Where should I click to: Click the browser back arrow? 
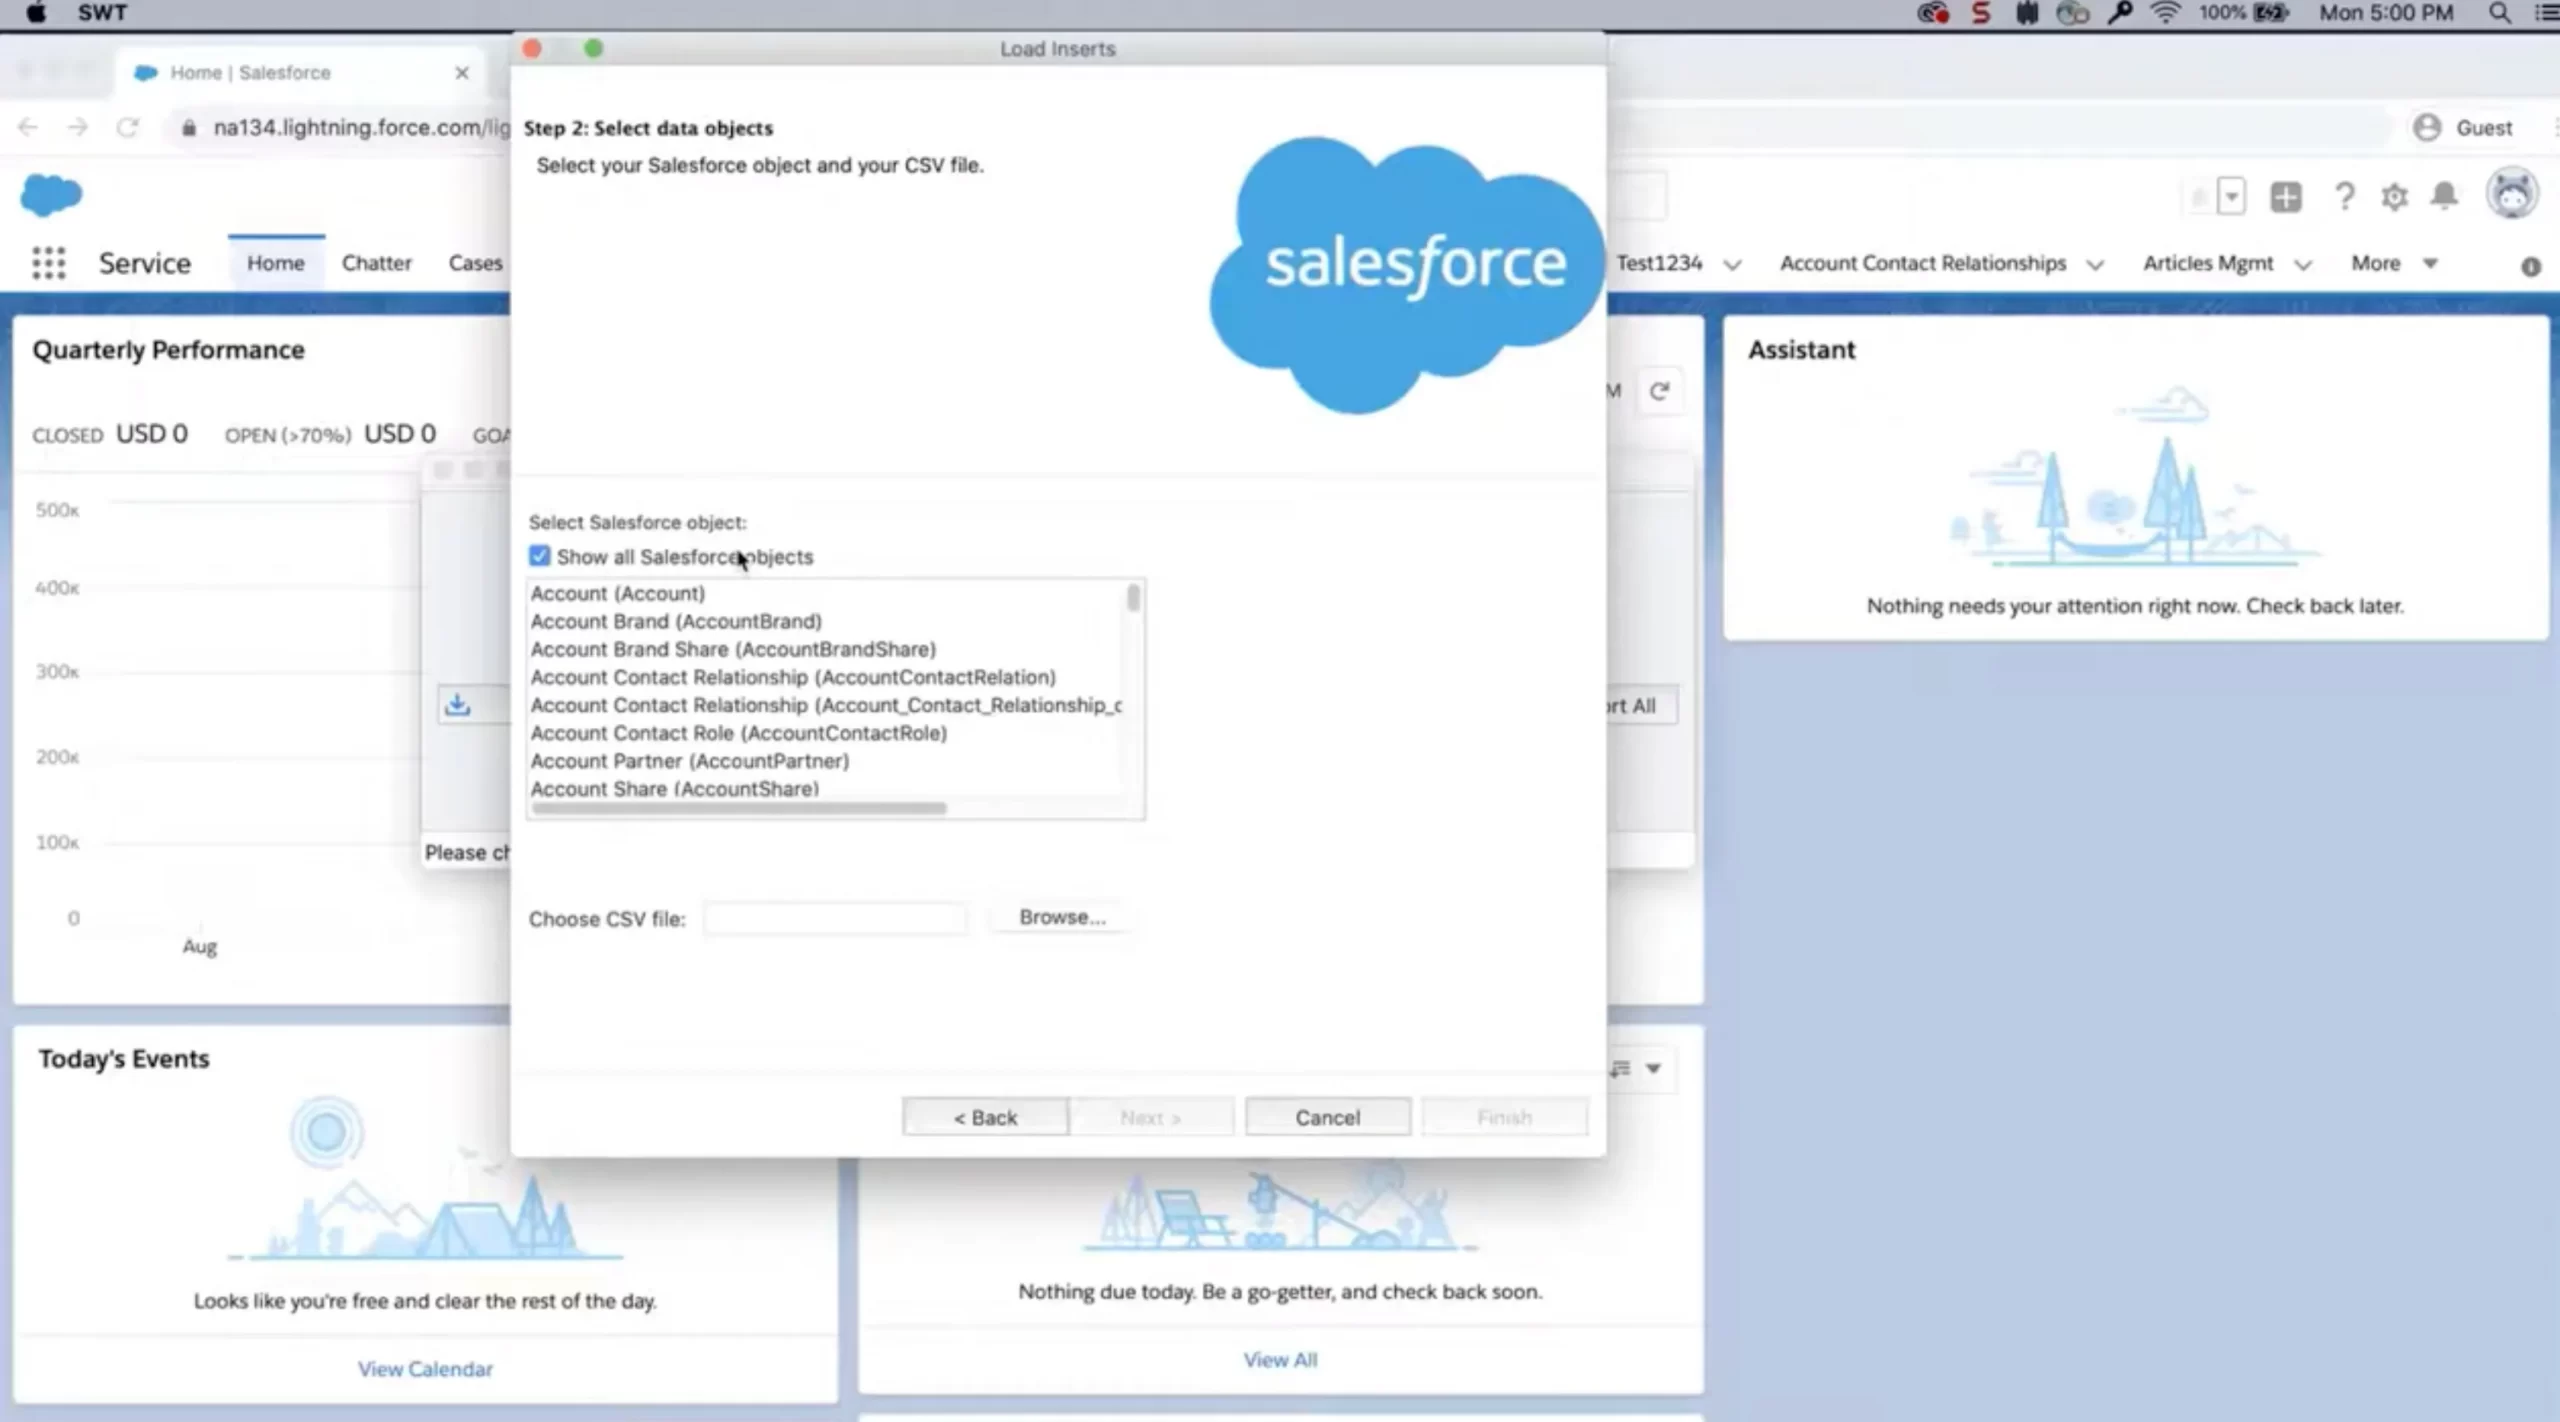[28, 127]
